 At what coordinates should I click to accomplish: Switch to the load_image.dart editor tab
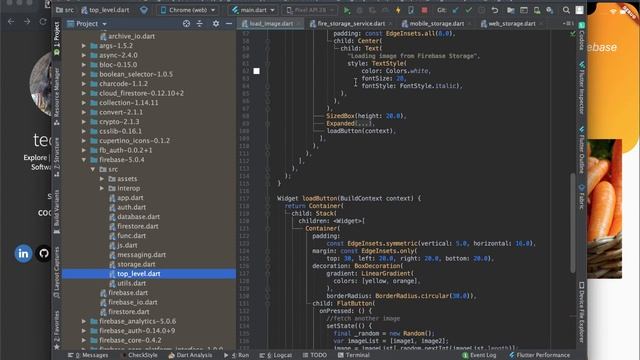coord(271,24)
